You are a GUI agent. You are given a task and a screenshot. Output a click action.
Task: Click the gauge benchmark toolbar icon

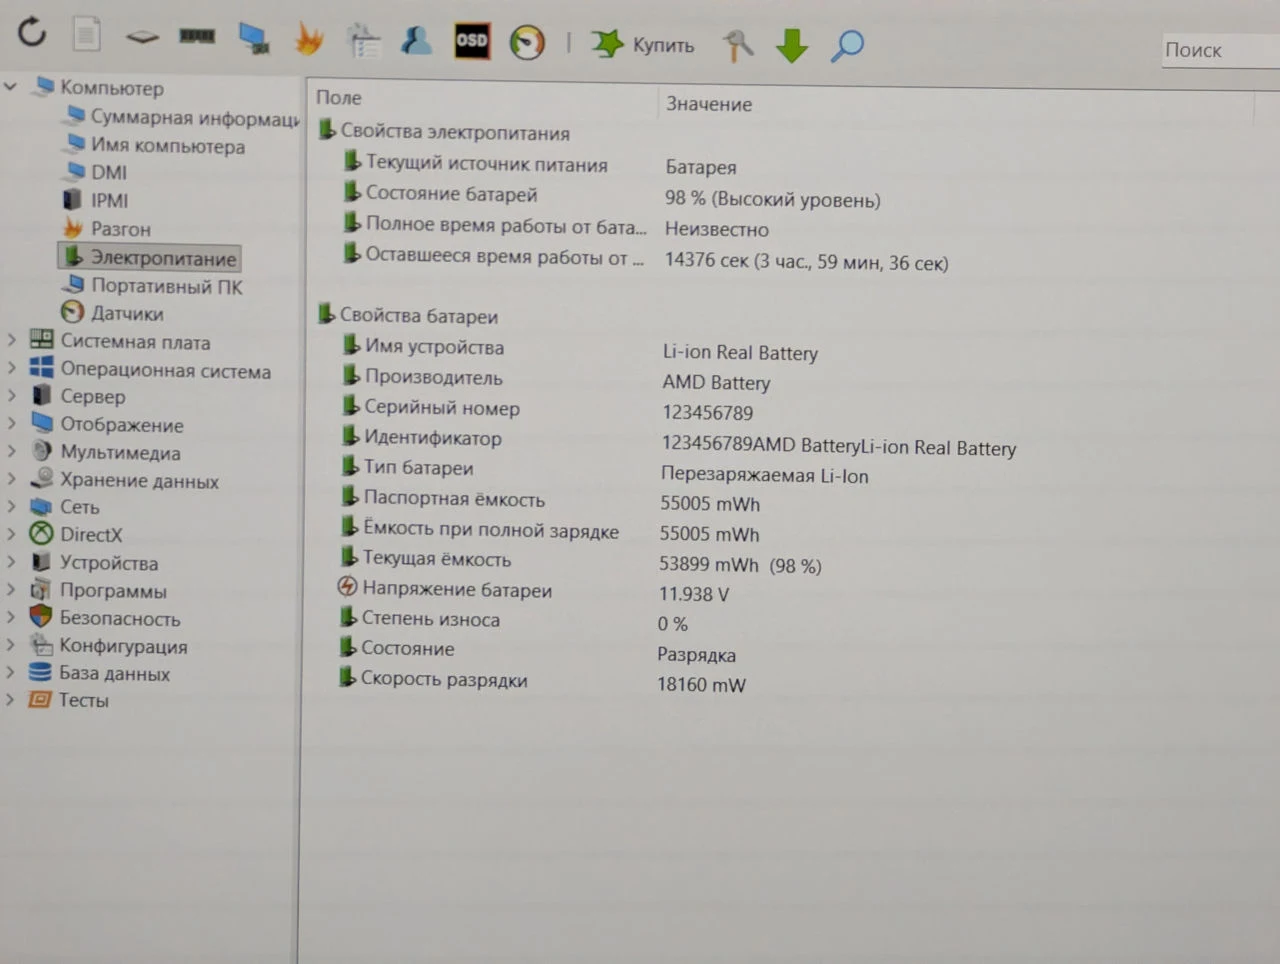tap(527, 43)
